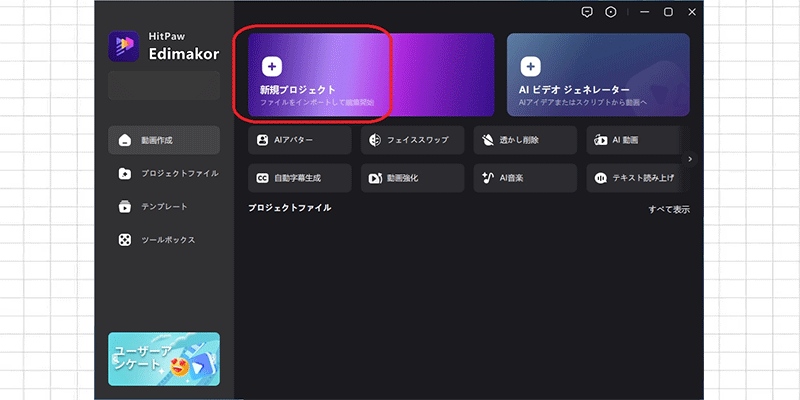Open the settings hexagon icon in title bar
Image resolution: width=800 pixels, height=400 pixels.
click(x=611, y=12)
